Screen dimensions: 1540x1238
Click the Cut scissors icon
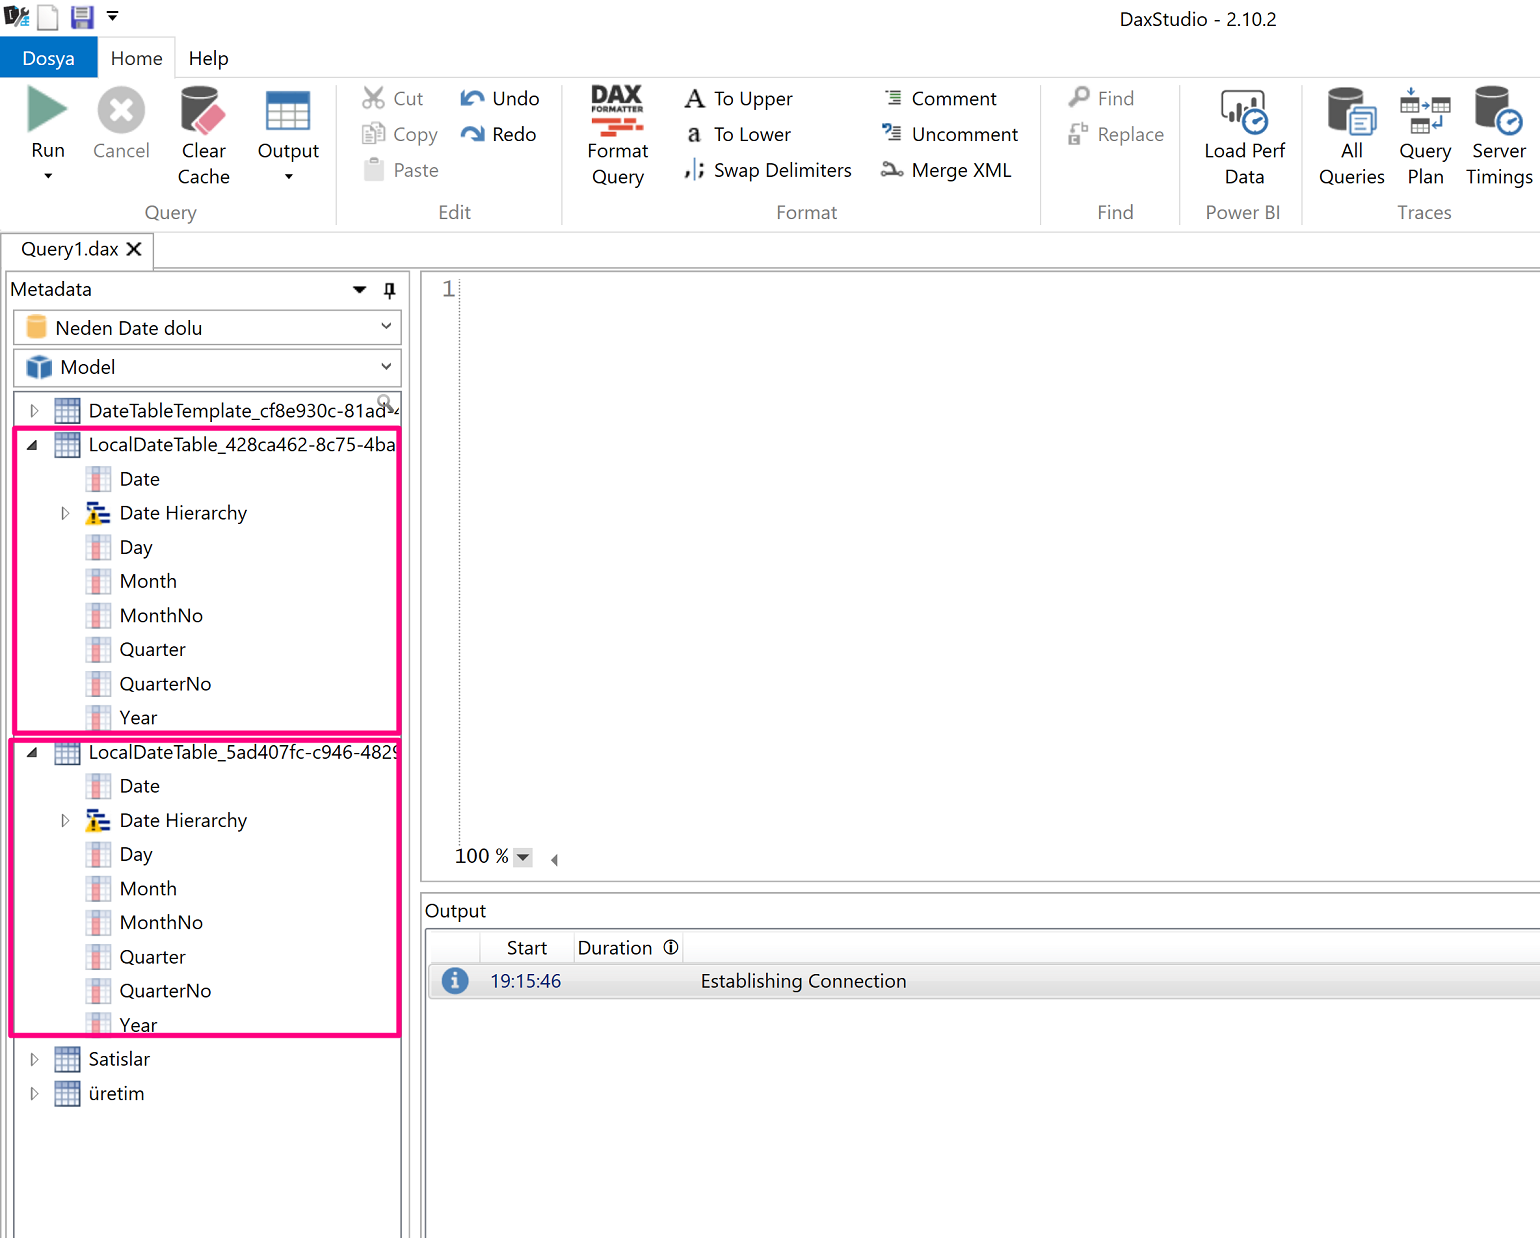[x=373, y=98]
